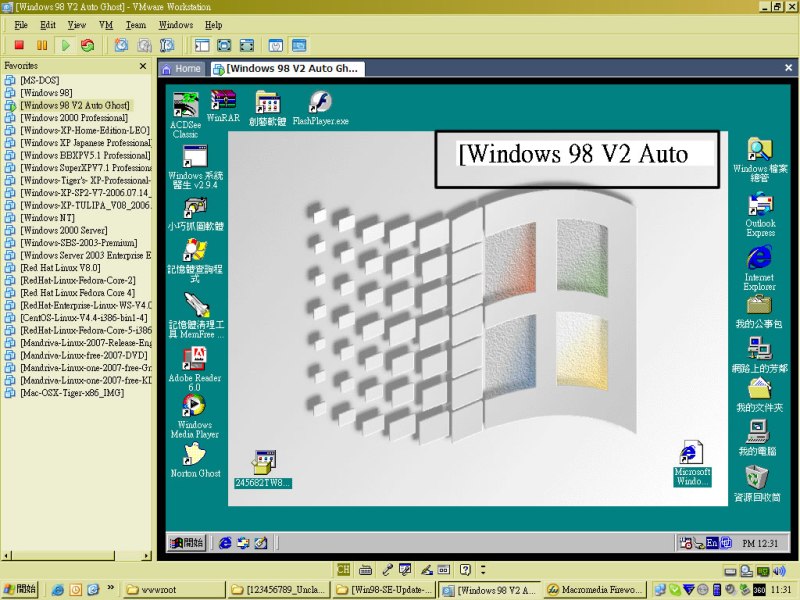800x600 pixels.
Task: Select the Norton Ghost desktop icon
Action: (x=195, y=461)
